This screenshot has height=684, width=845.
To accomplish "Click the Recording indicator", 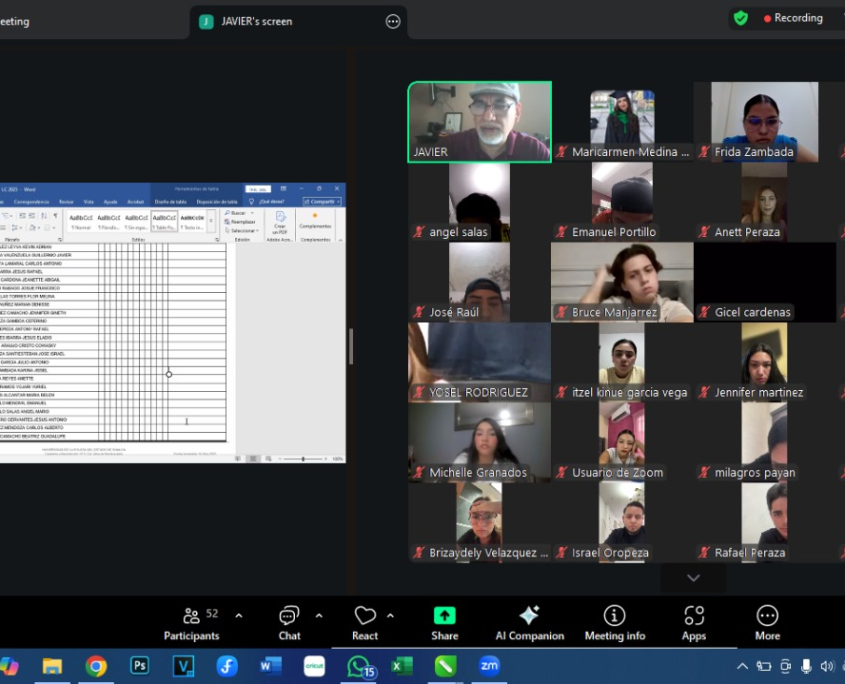I will (x=793, y=18).
